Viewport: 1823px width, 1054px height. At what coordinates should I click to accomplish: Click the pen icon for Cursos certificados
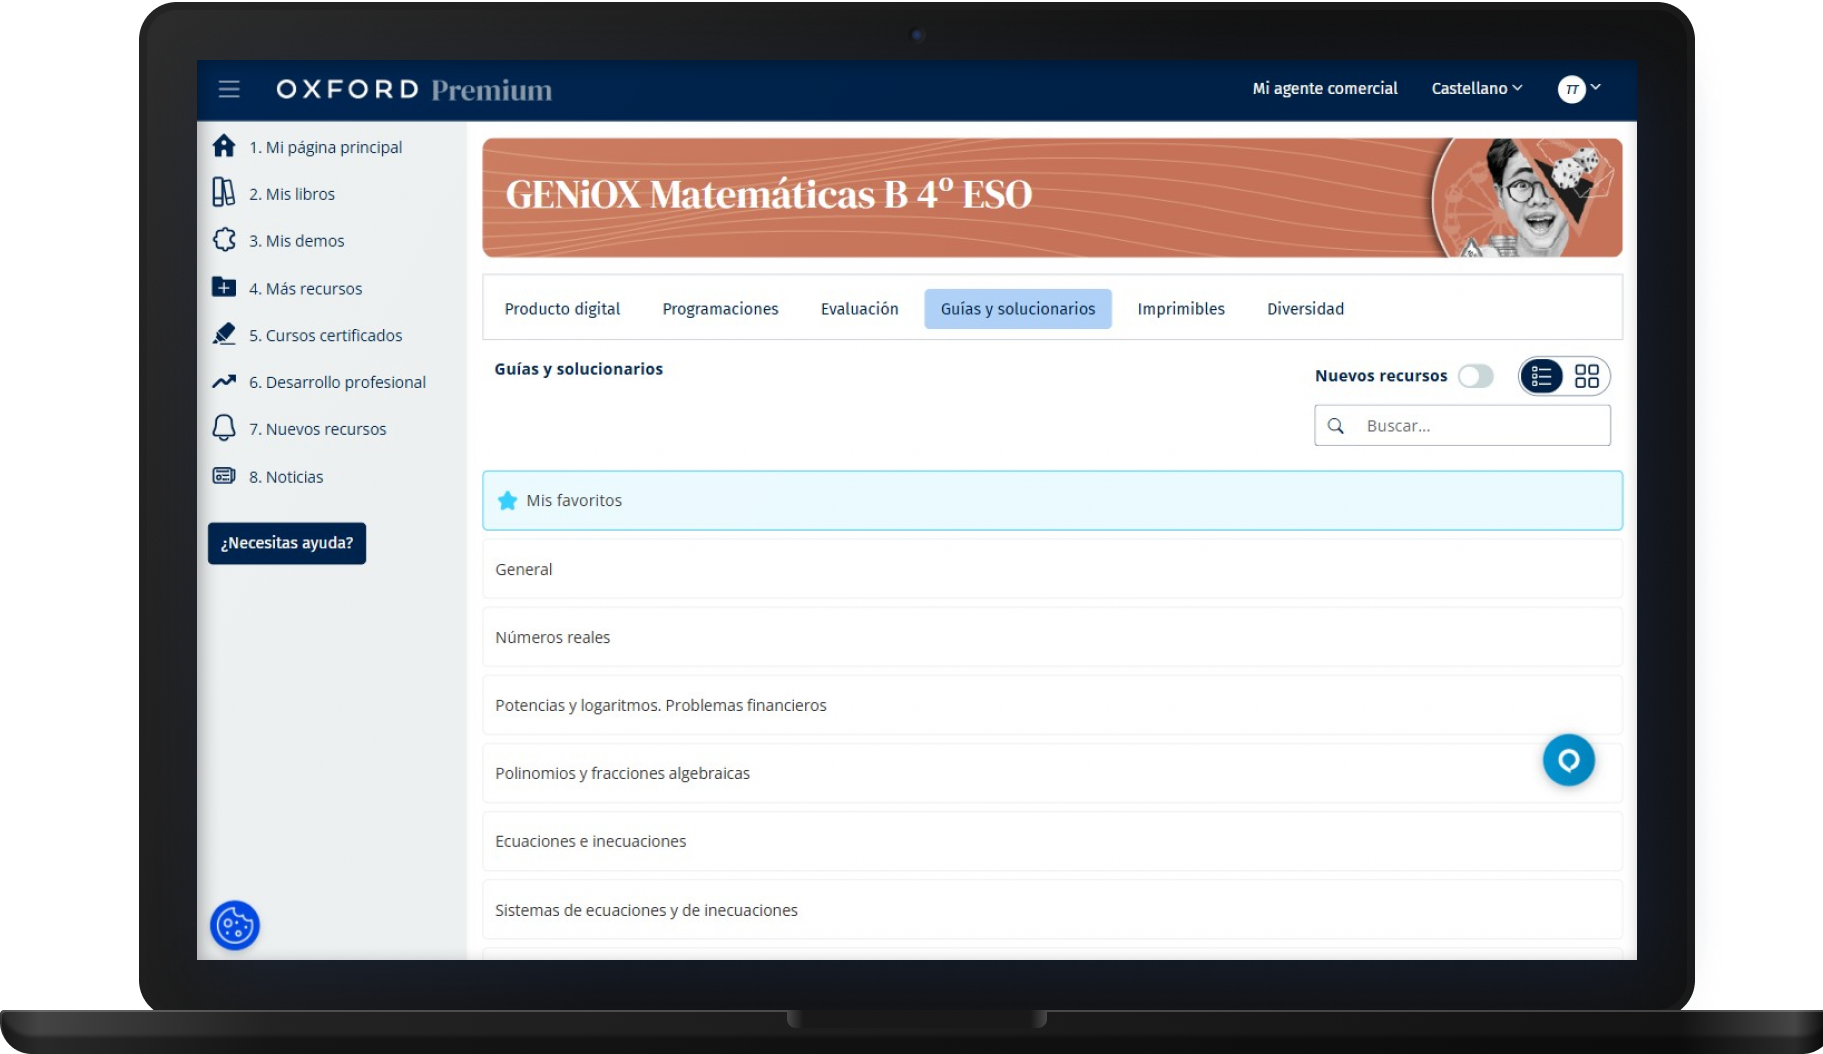click(224, 334)
